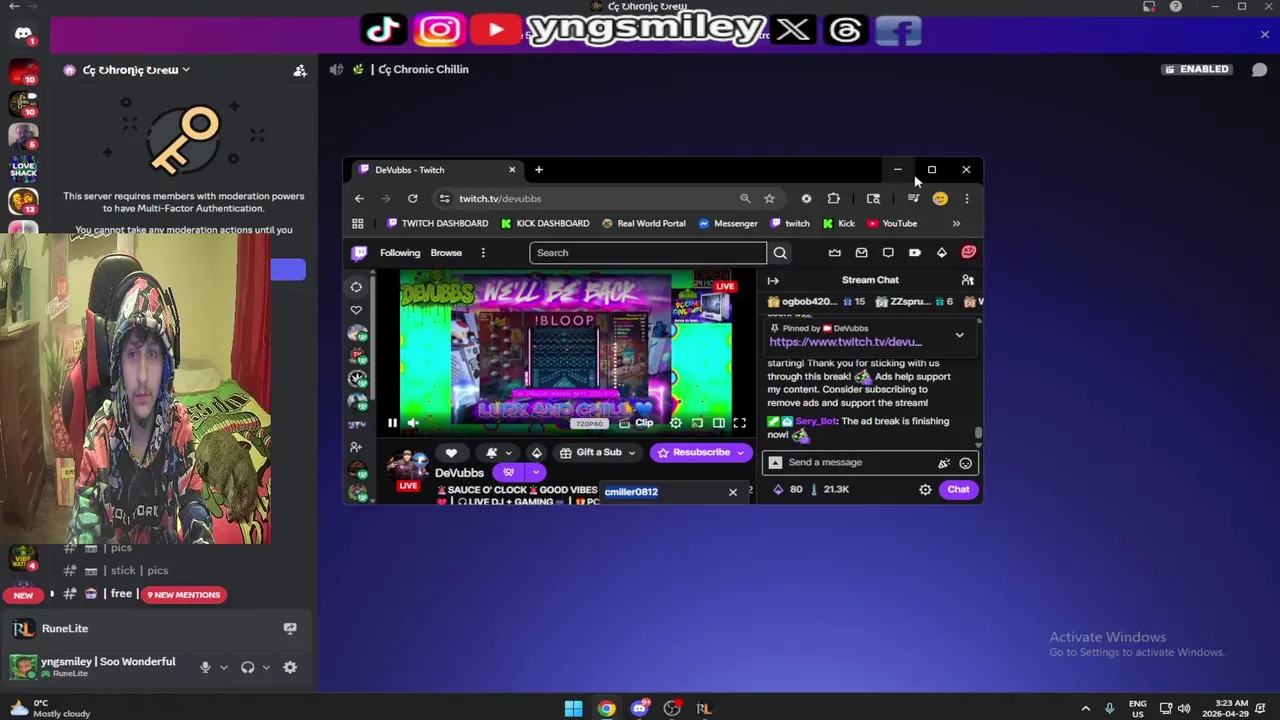
Task: Open the Following tab on Twitch
Action: (400, 253)
